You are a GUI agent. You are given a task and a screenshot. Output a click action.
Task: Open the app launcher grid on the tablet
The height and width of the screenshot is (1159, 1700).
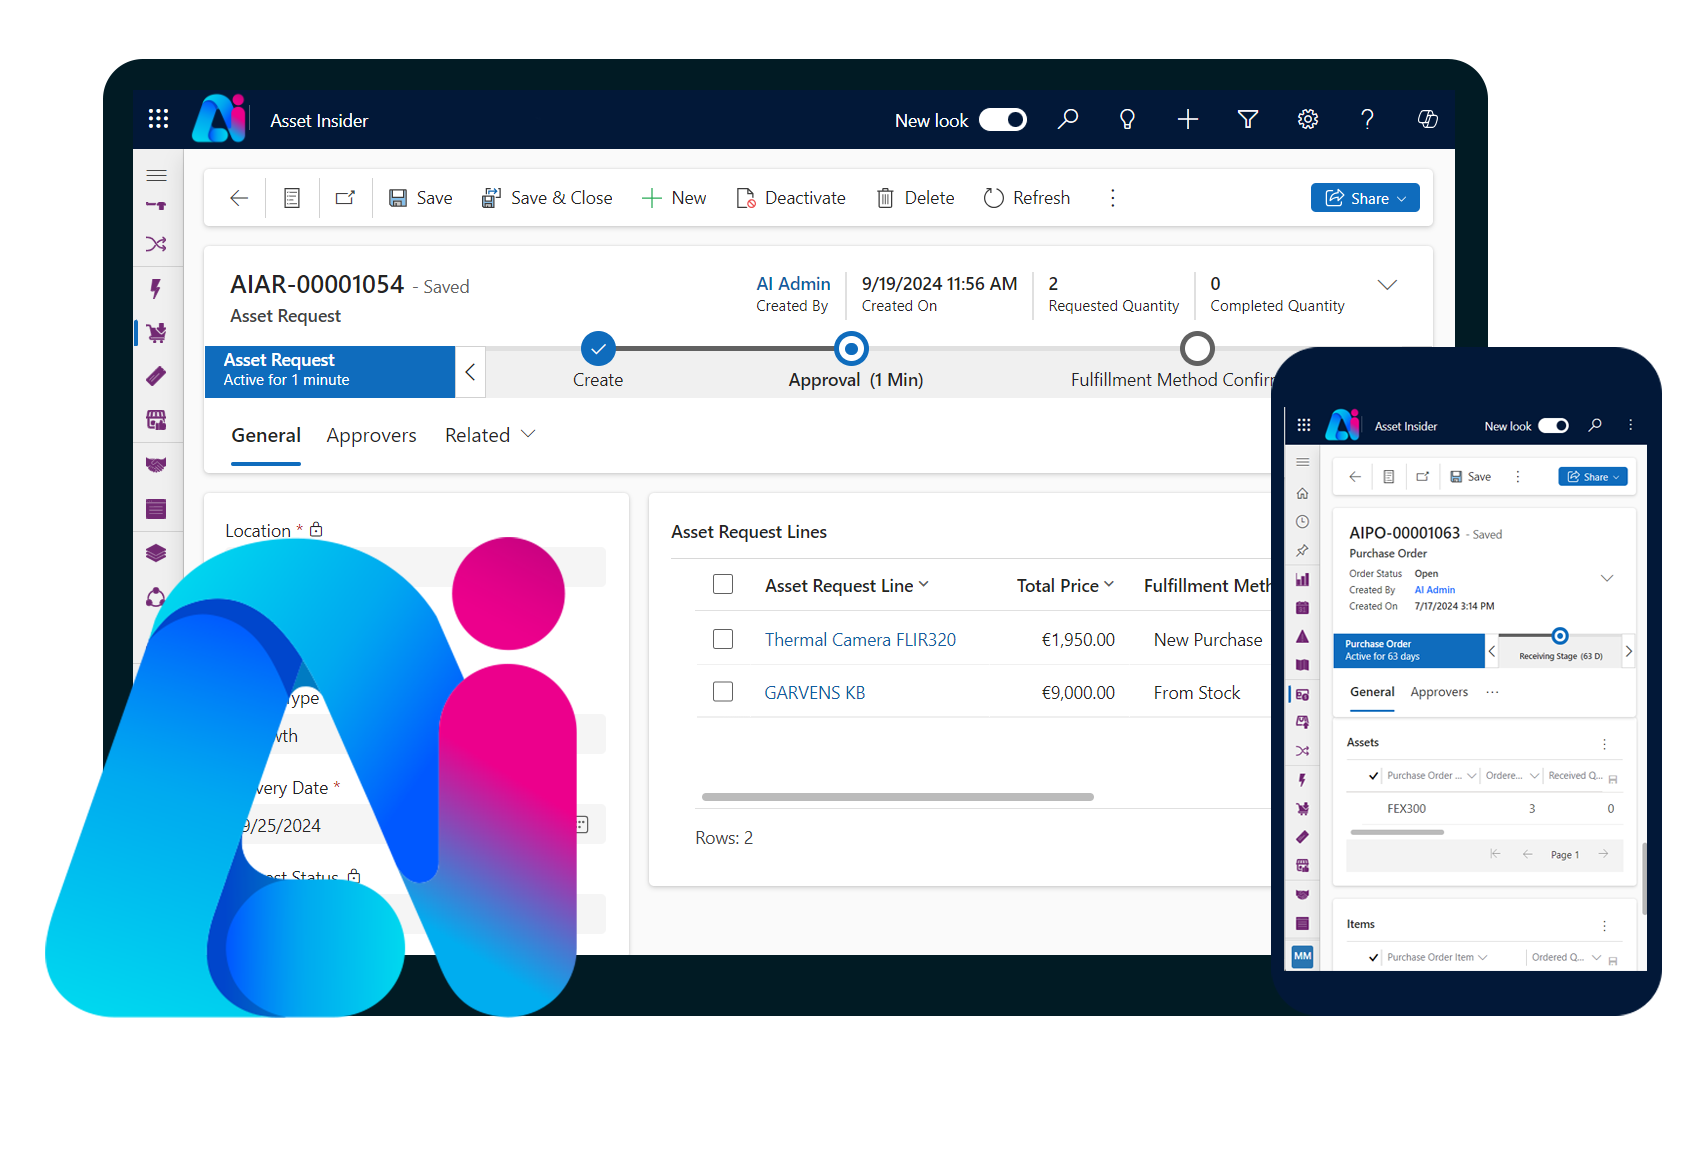point(158,119)
